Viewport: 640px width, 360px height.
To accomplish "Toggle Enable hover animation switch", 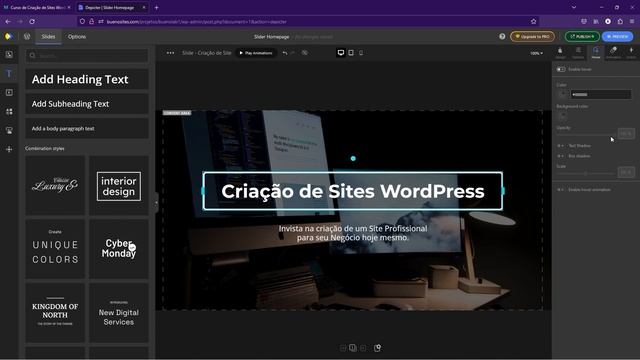I will point(560,190).
